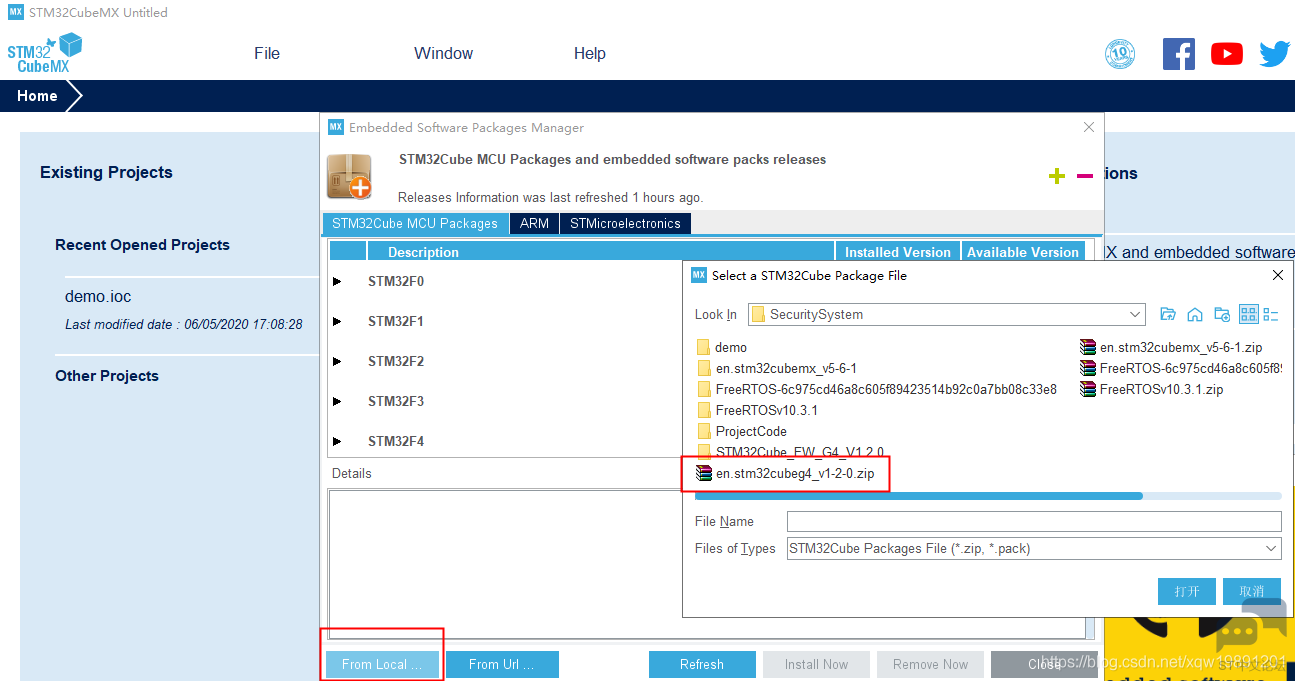Select the STM32Cube_FW_G4_V1.2.0 folder
This screenshot has height=681, width=1295.
790,452
